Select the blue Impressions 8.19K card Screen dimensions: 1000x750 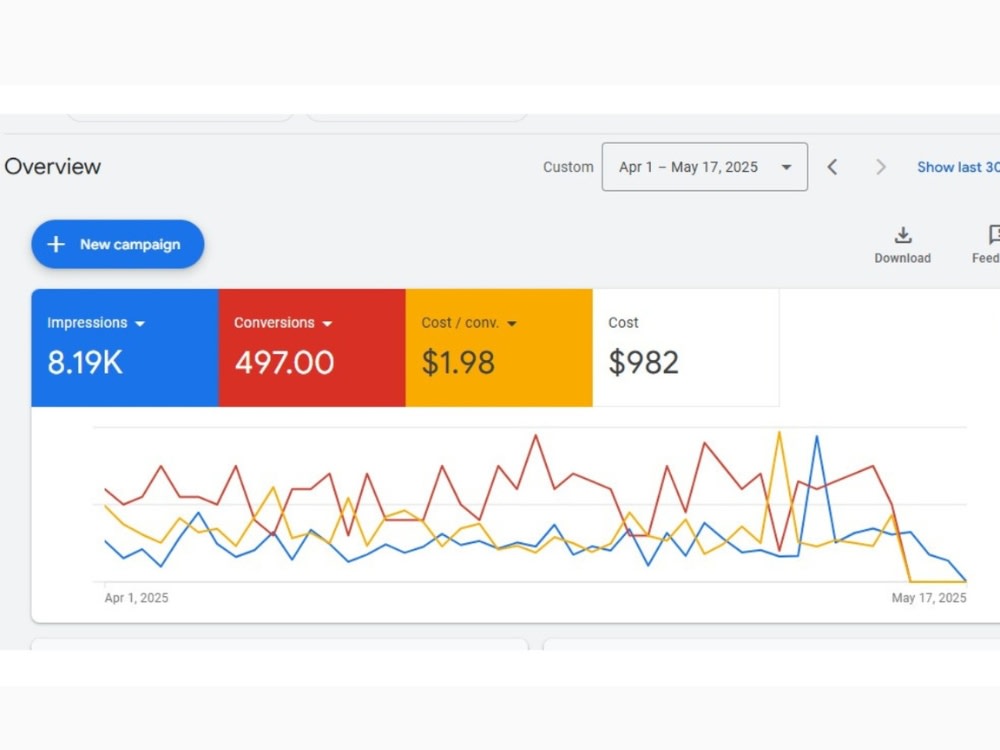pyautogui.click(x=125, y=348)
